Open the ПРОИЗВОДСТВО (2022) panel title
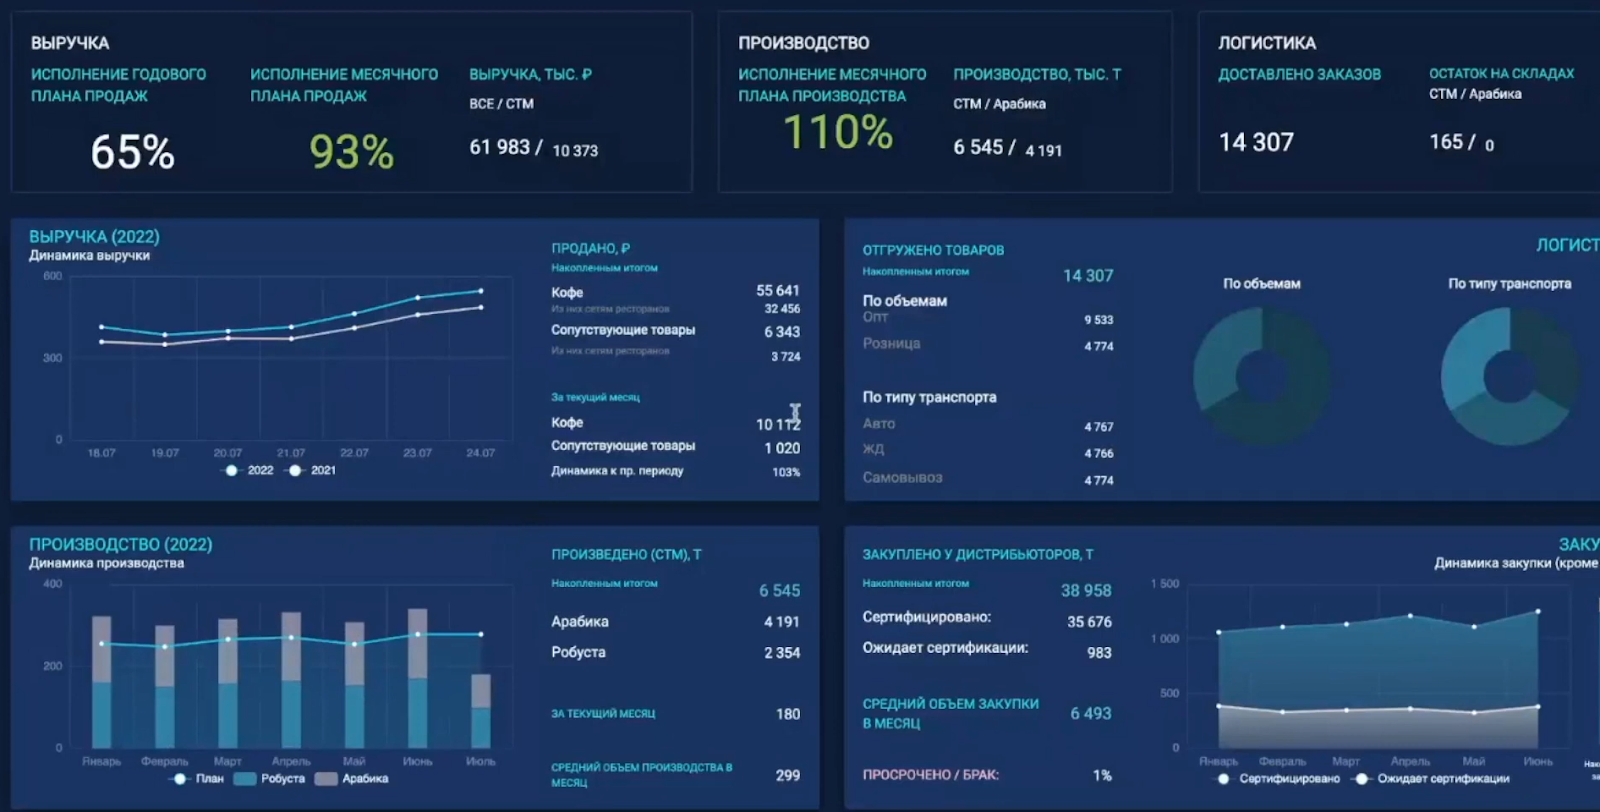 (x=120, y=544)
